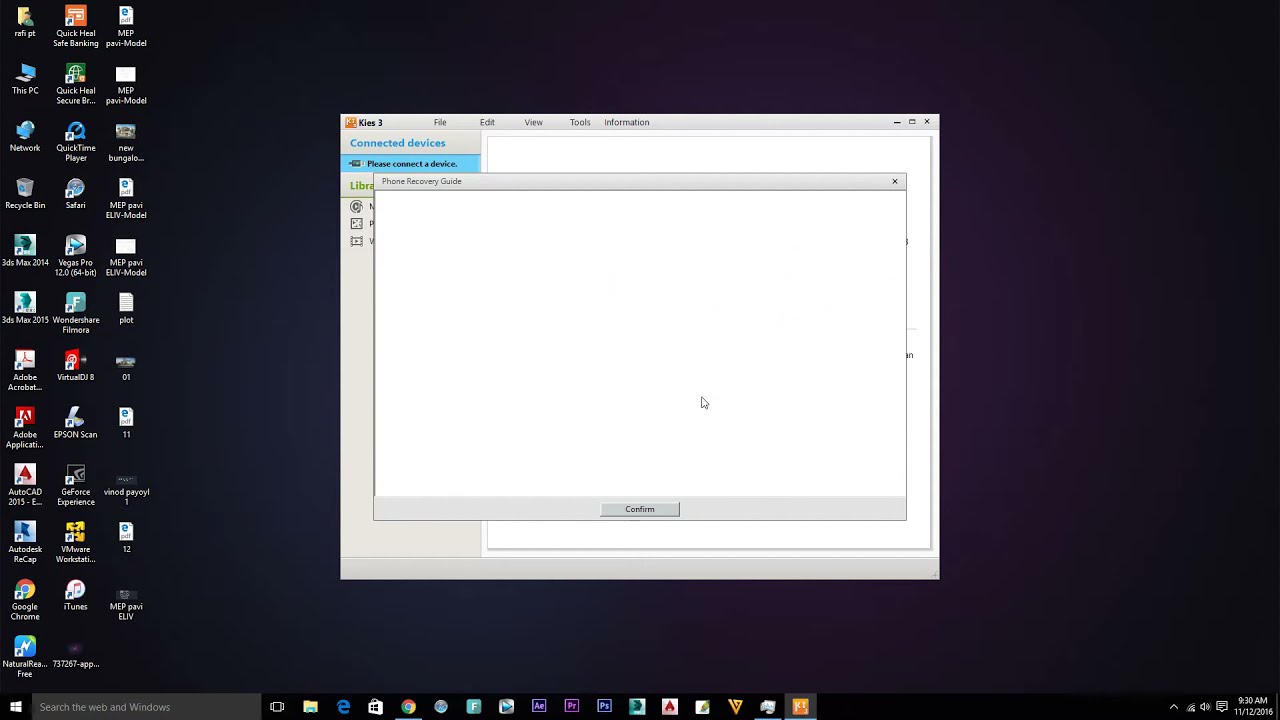
Task: Select the 'rafi pt' desktop folder
Action: [x=25, y=21]
